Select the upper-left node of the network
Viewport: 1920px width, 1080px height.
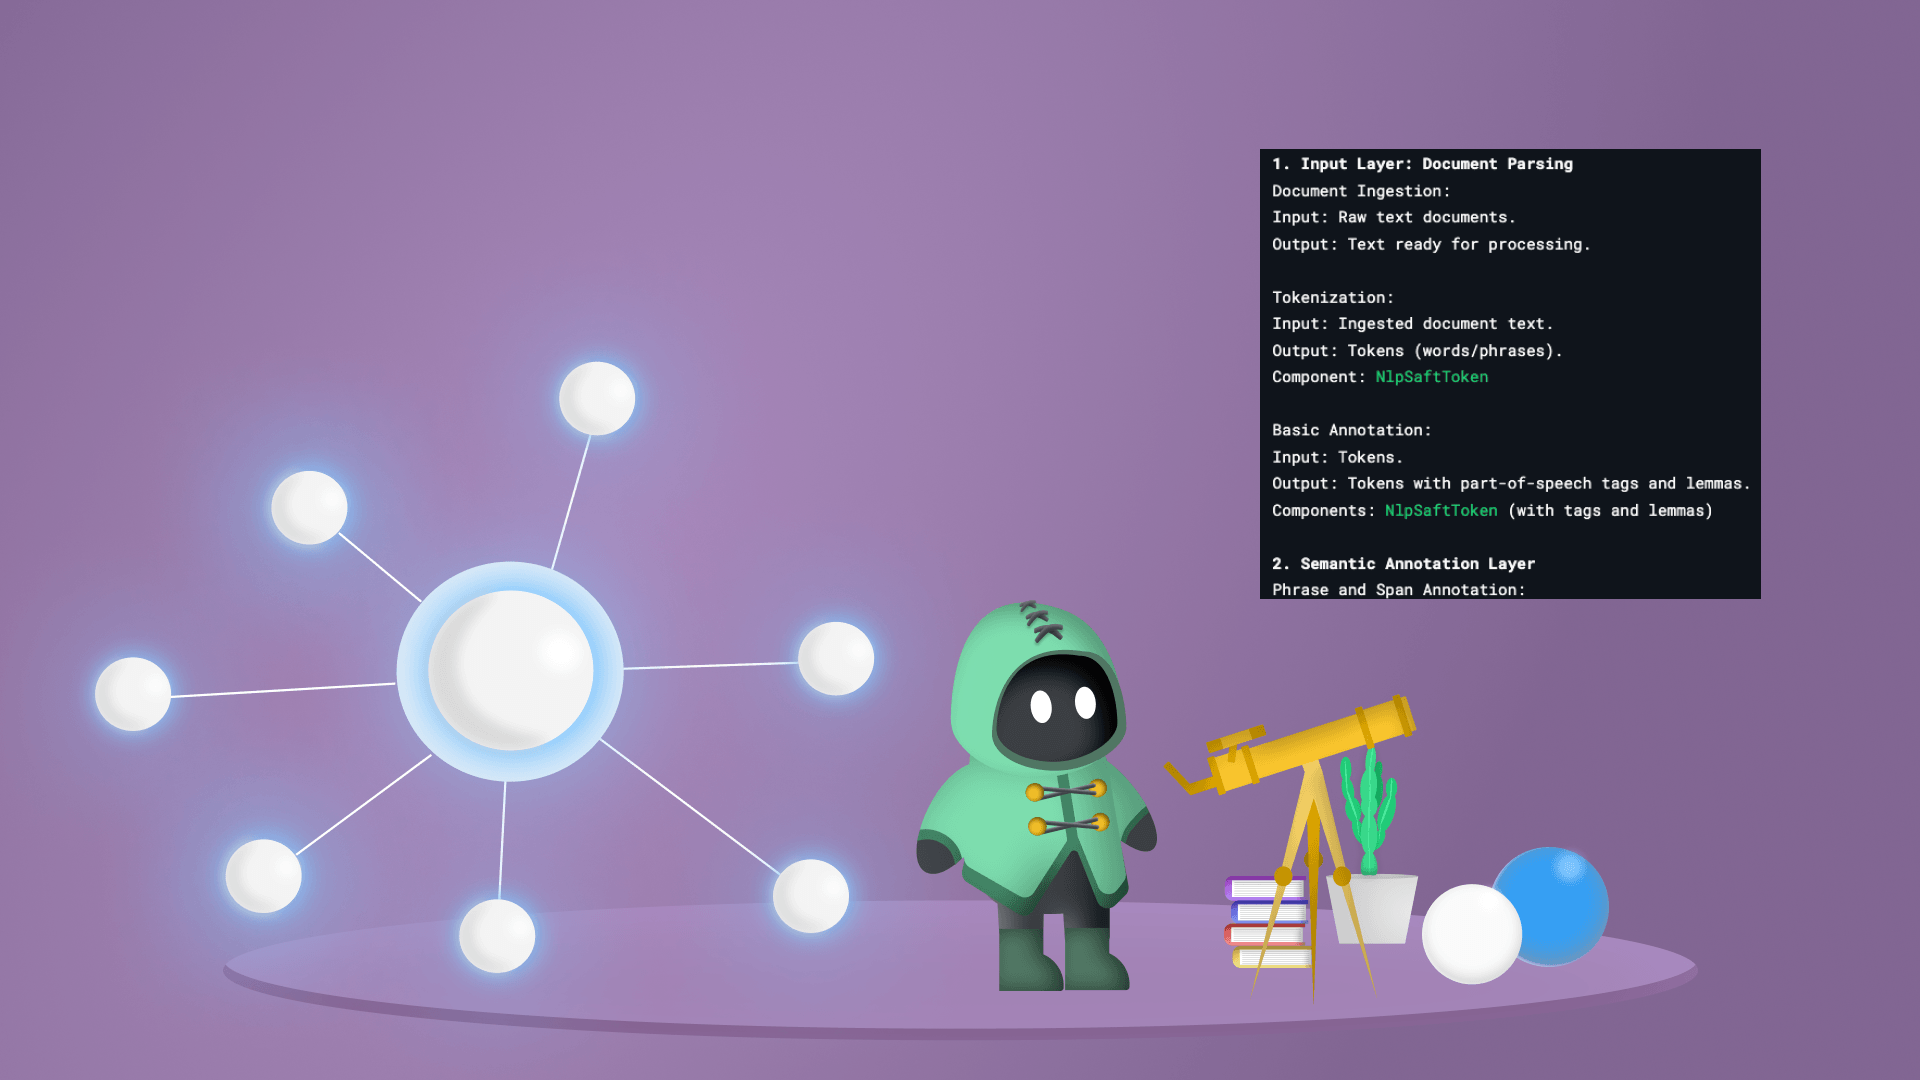tap(307, 508)
